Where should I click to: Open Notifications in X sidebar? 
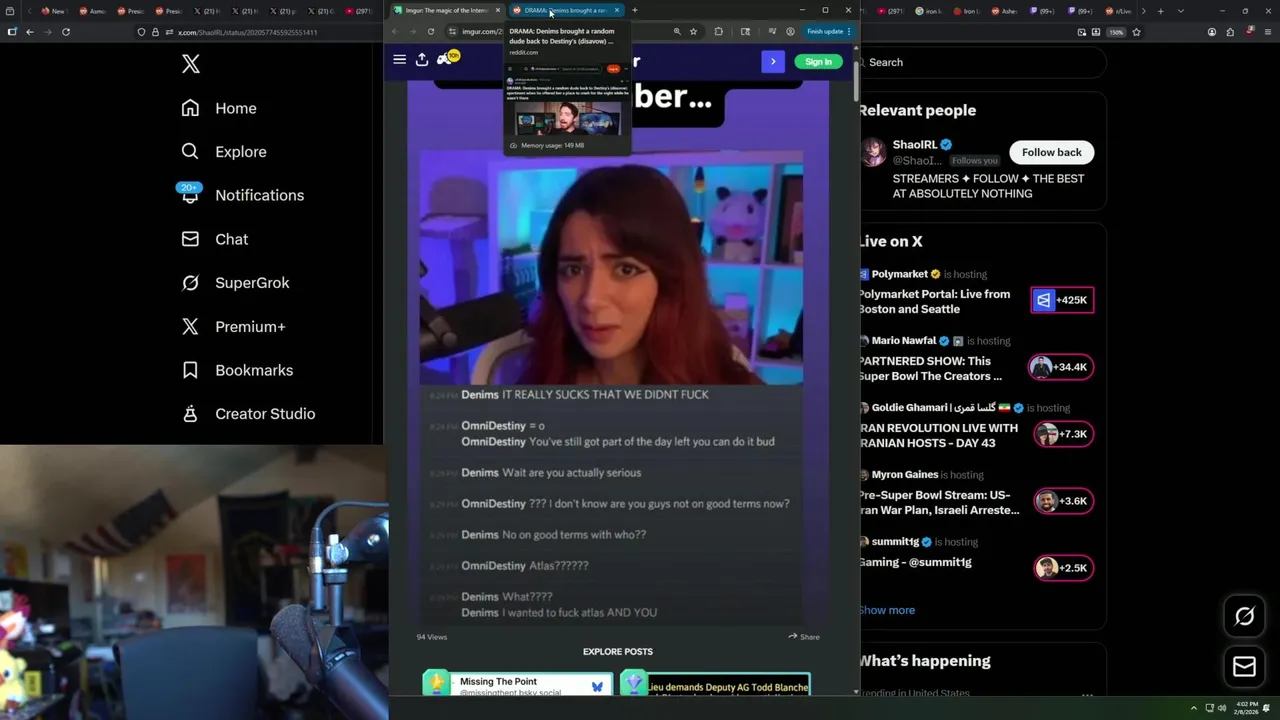pyautogui.click(x=242, y=195)
